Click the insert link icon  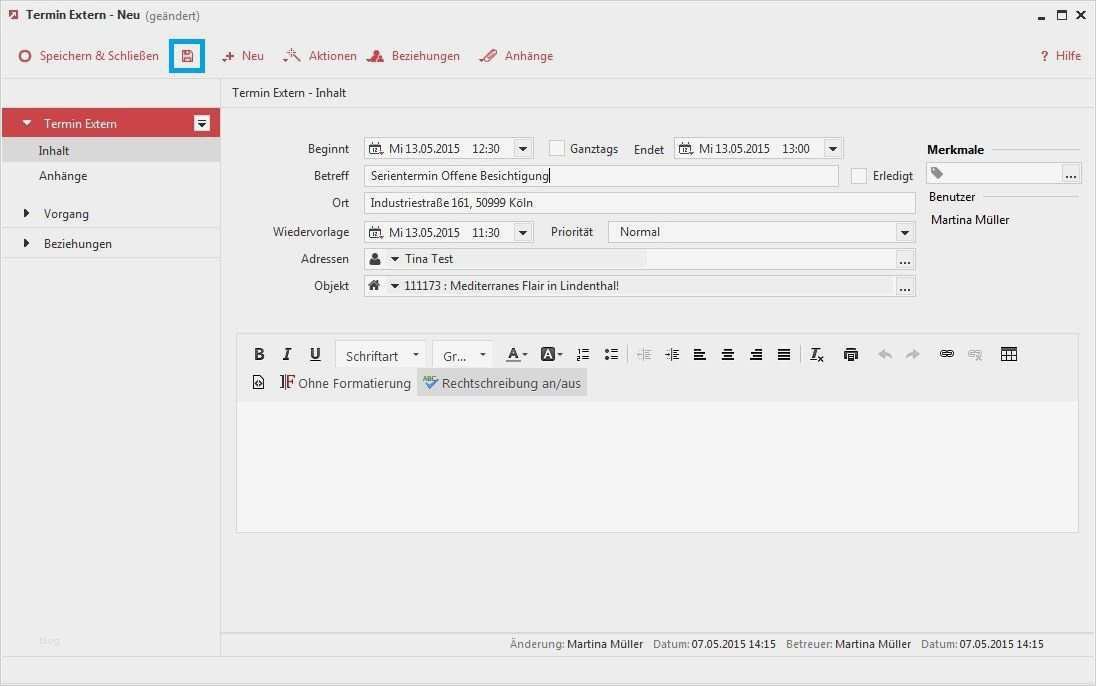coord(946,354)
